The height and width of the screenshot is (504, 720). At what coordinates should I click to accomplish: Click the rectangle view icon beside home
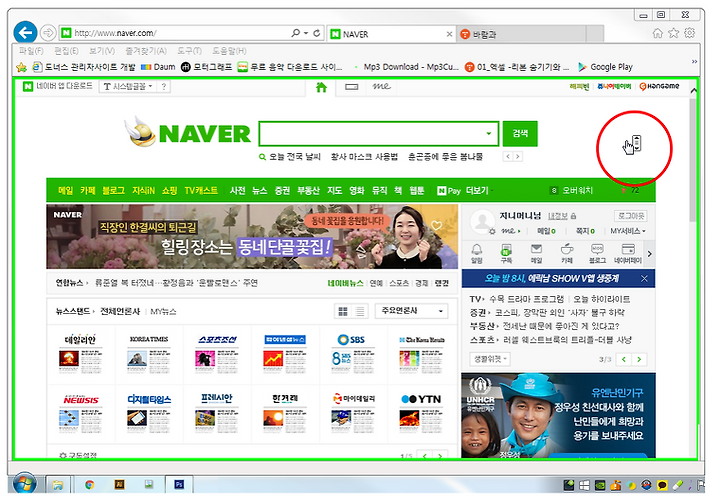coord(351,87)
